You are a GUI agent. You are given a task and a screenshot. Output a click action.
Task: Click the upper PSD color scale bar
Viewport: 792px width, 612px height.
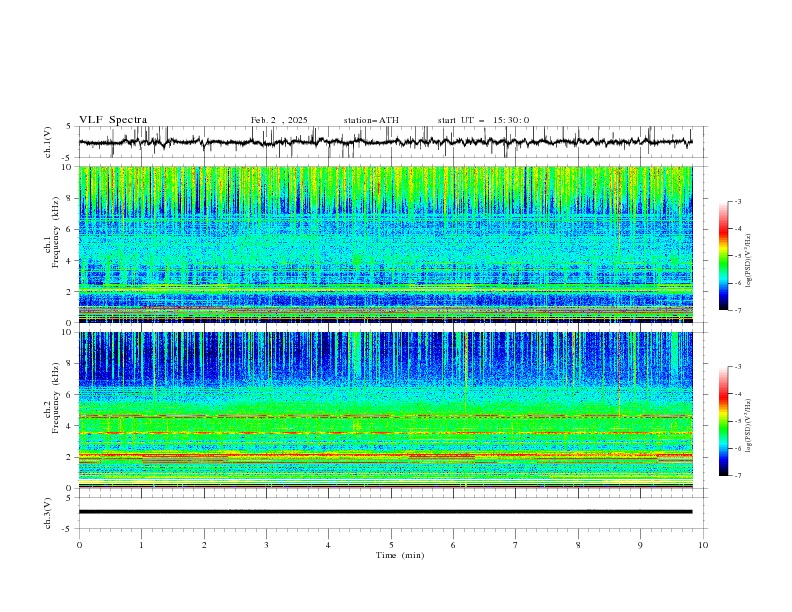tap(723, 256)
